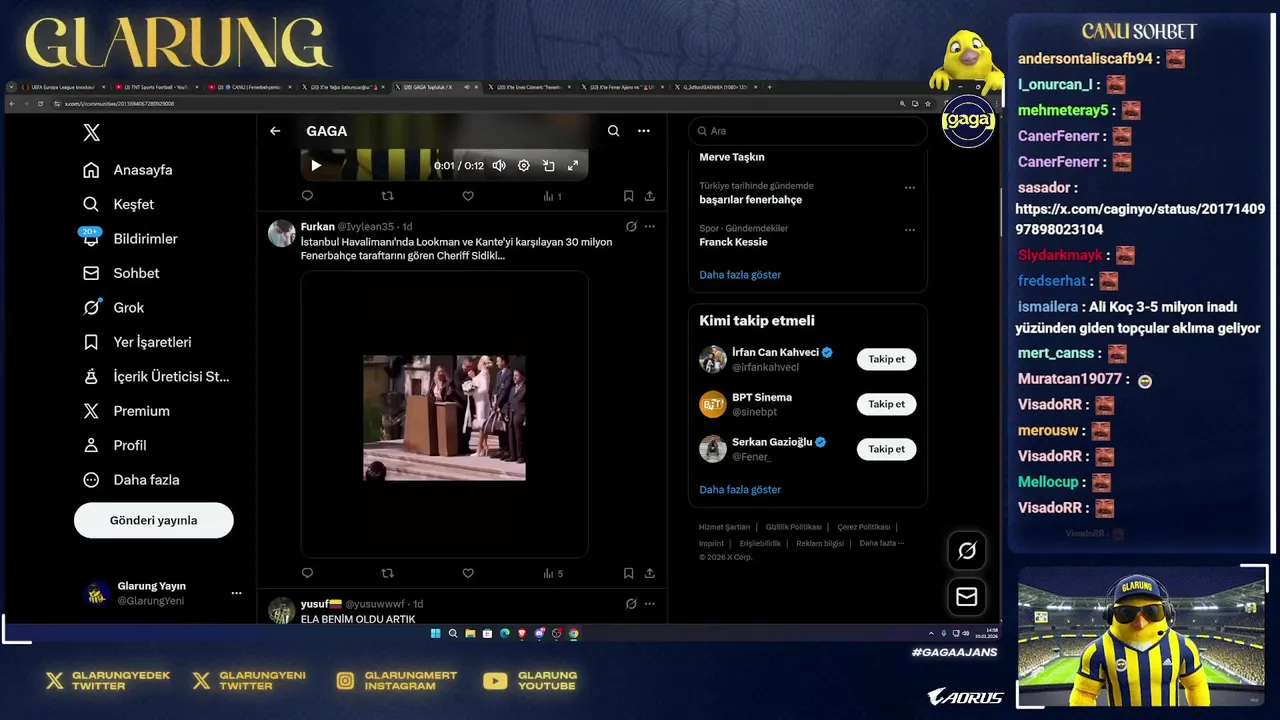Viewport: 1280px width, 720px height.
Task: Open more options on Furkan's post
Action: (649, 227)
